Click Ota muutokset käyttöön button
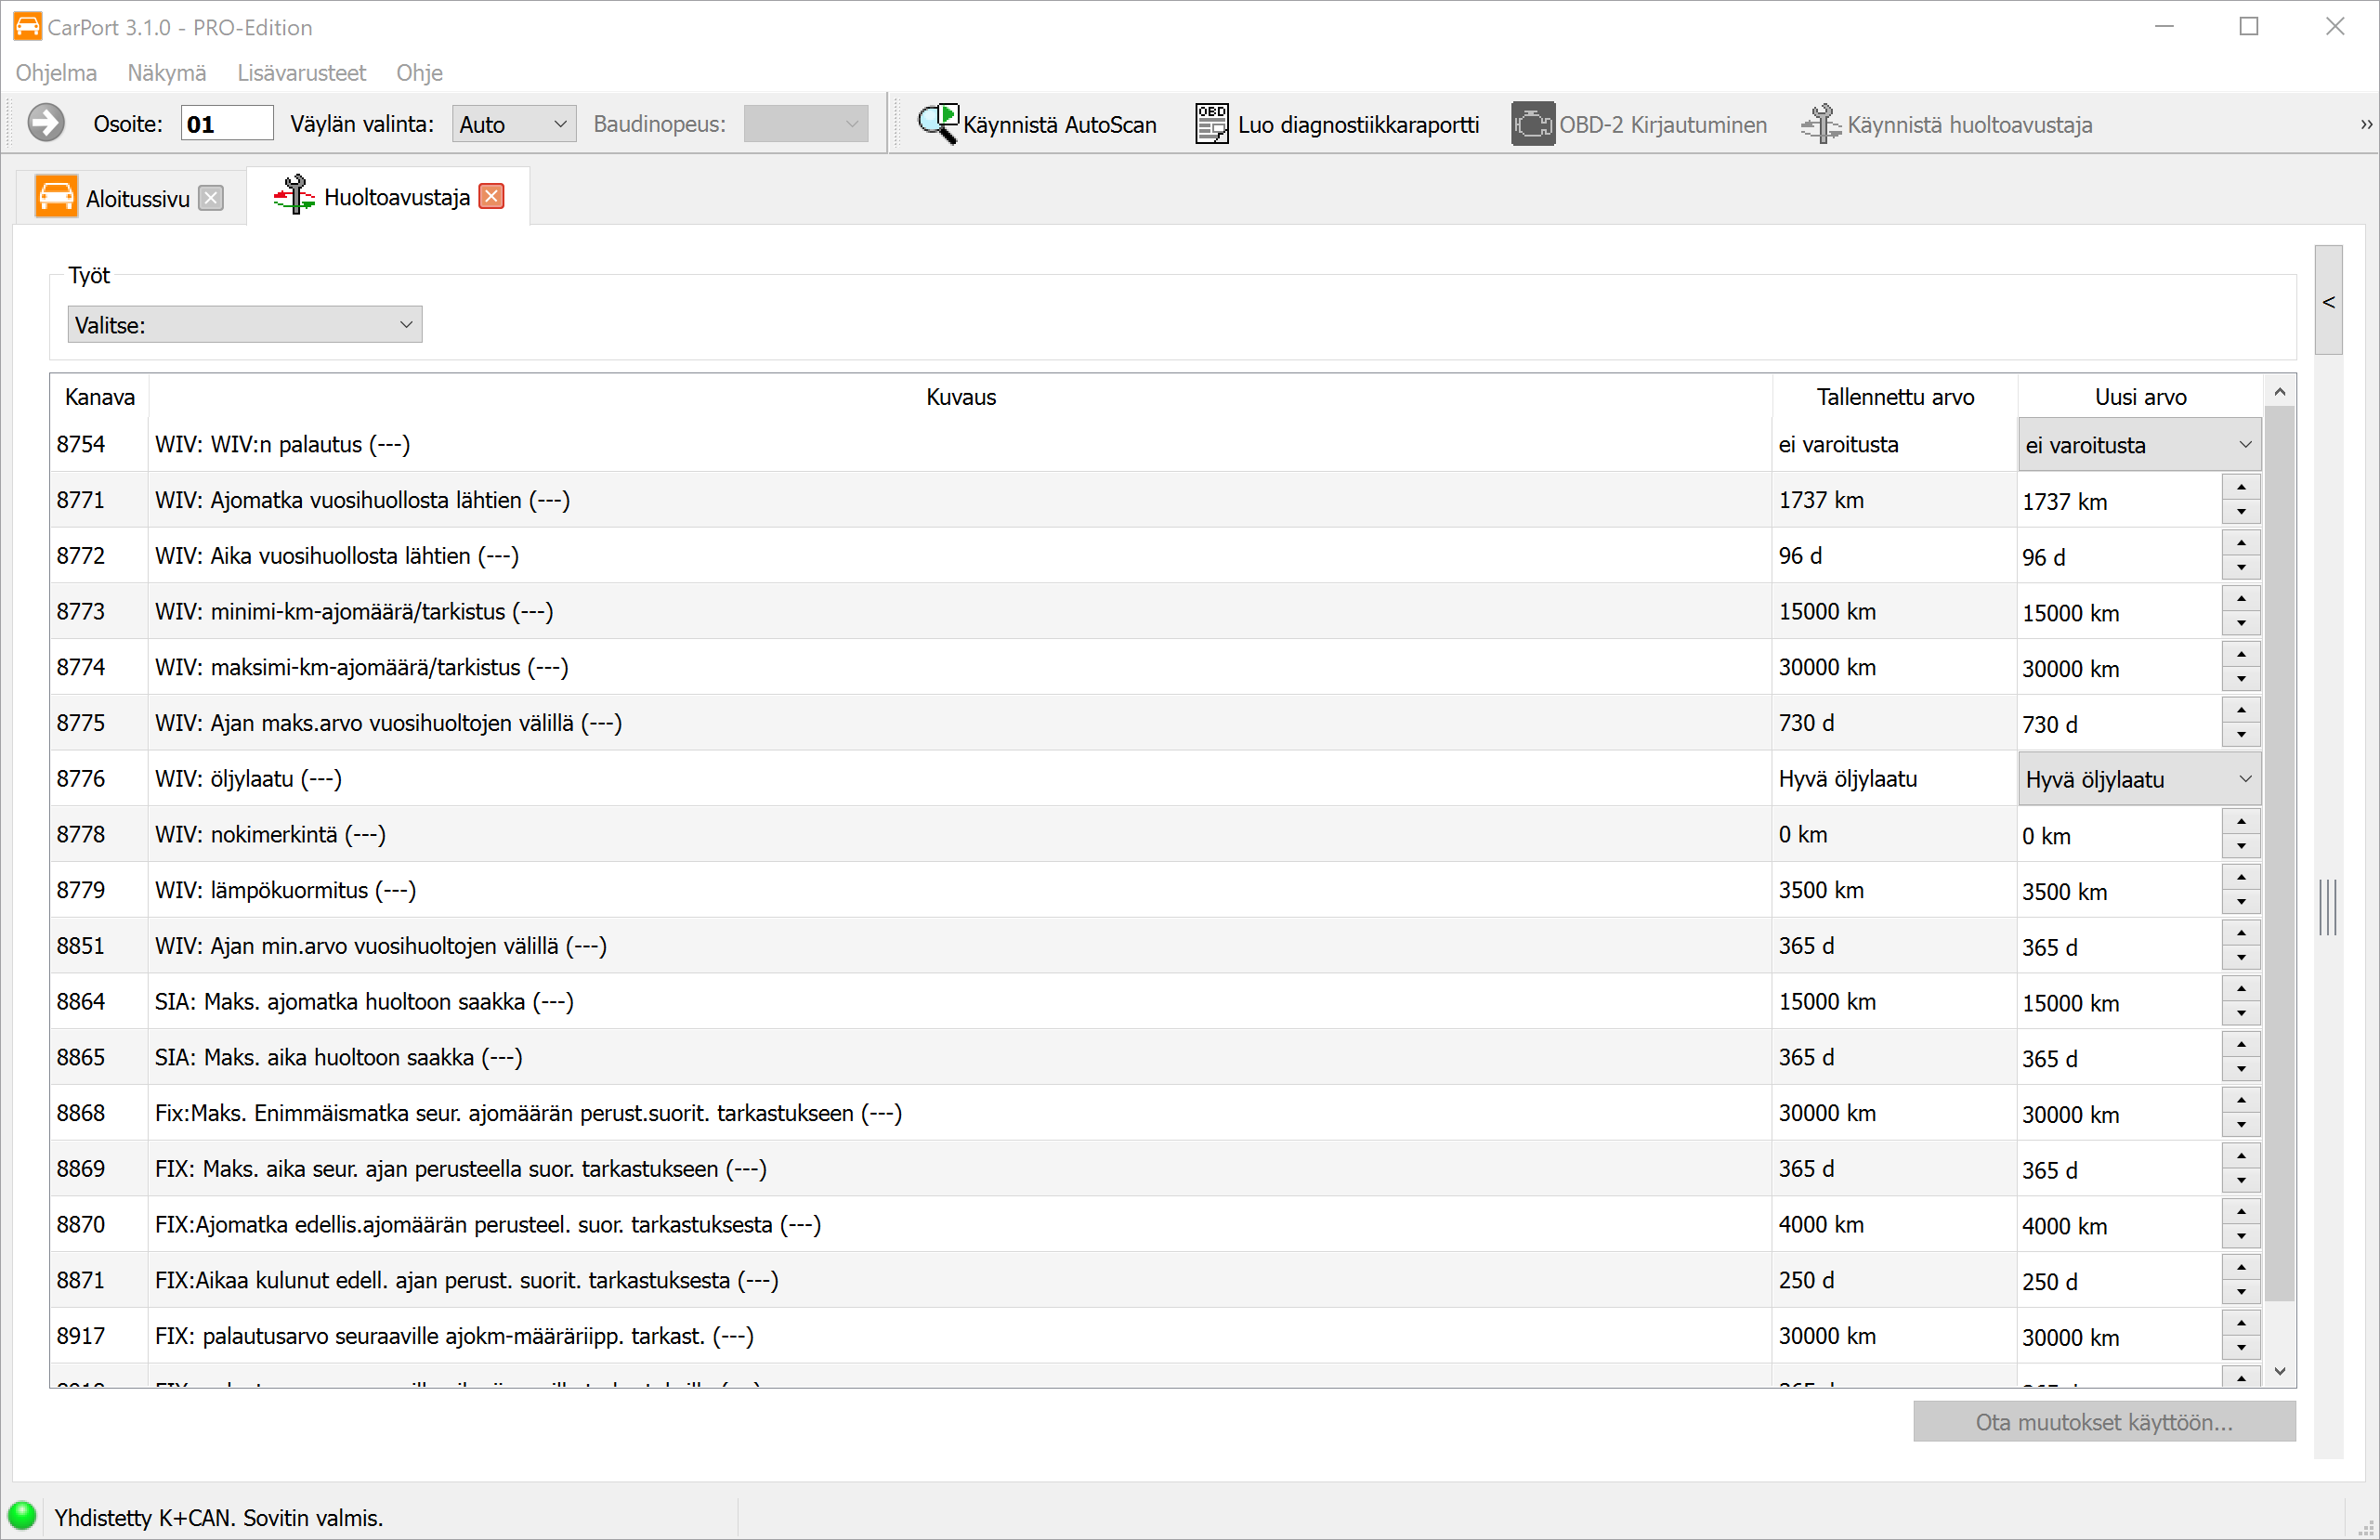 [2103, 1422]
